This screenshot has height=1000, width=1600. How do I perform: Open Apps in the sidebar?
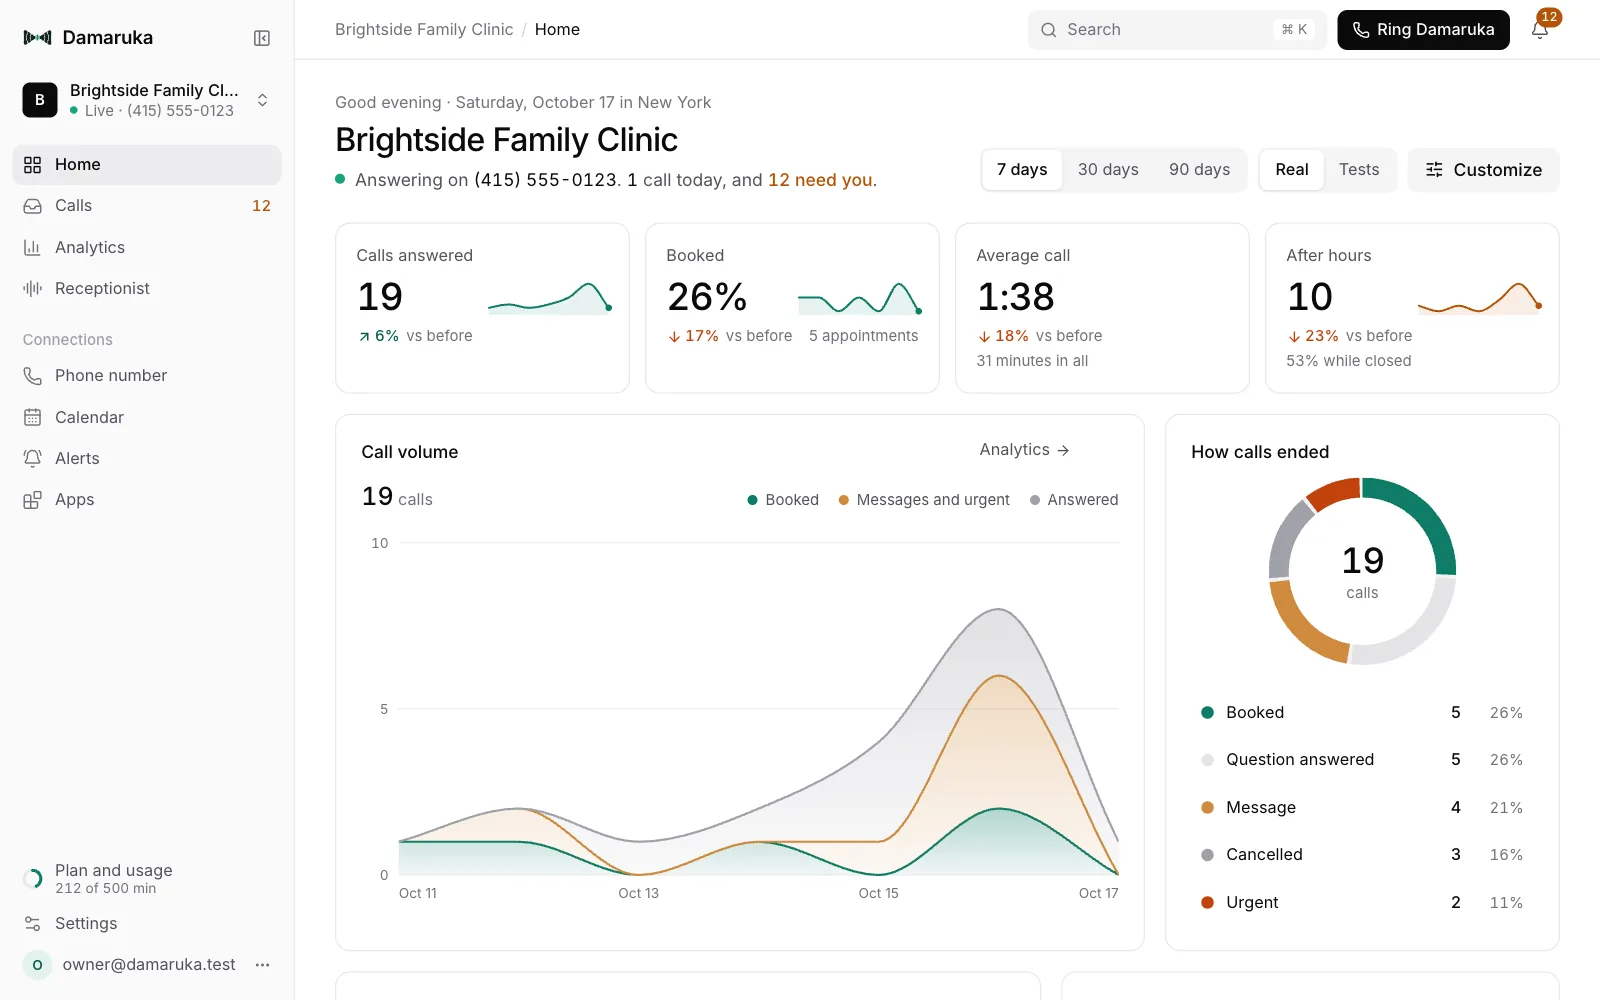click(x=147, y=500)
